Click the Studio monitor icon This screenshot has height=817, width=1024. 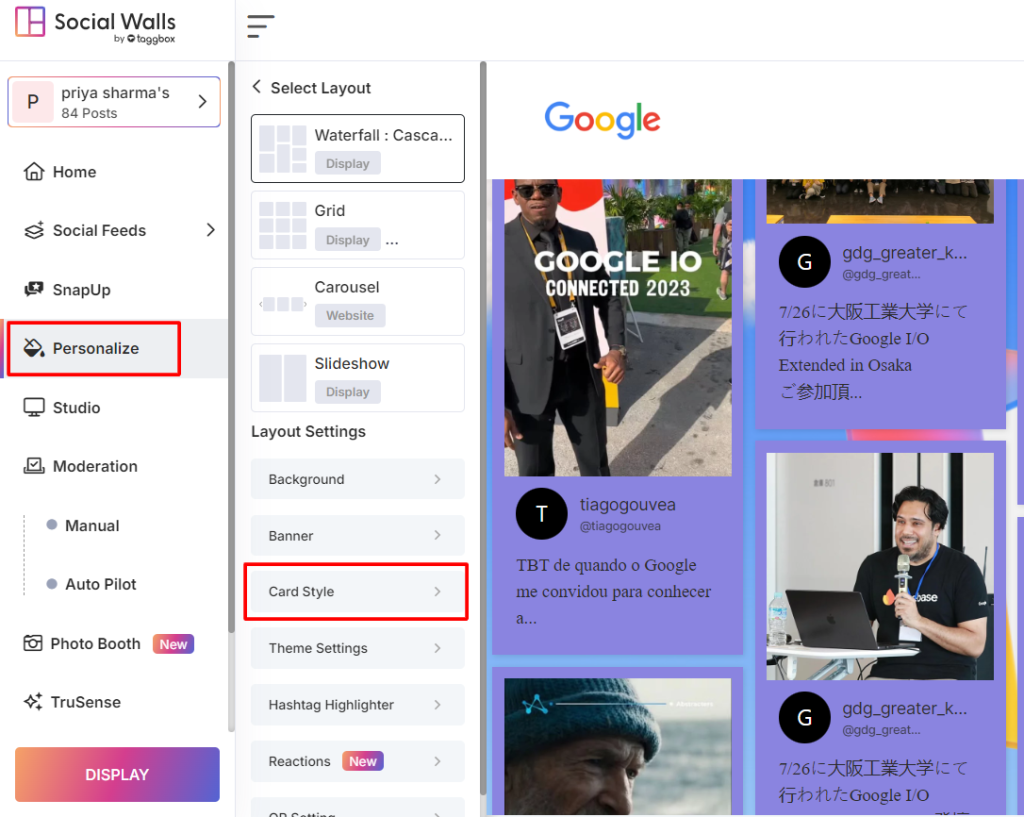tap(34, 408)
